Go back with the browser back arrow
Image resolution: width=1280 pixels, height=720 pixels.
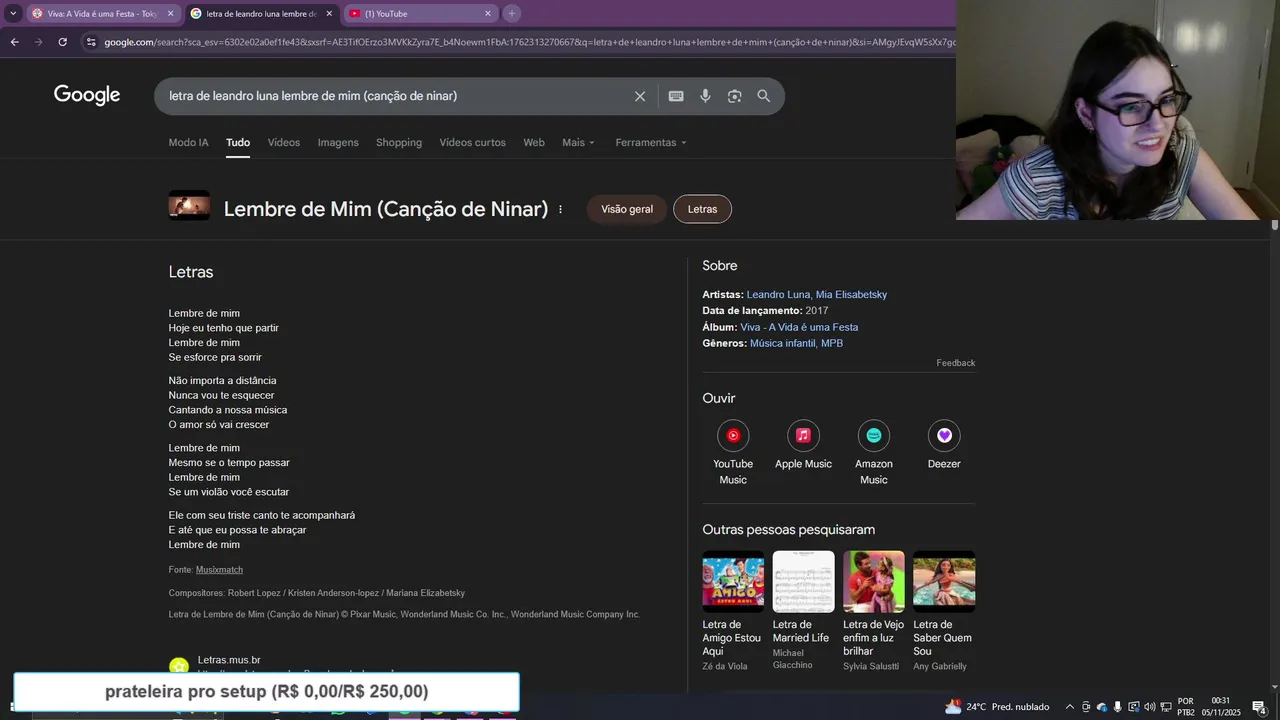click(14, 42)
